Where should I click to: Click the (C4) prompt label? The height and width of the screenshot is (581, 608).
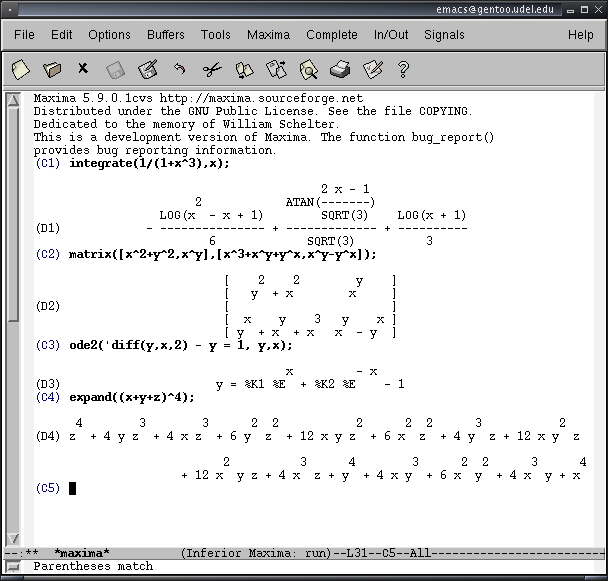pos(48,397)
